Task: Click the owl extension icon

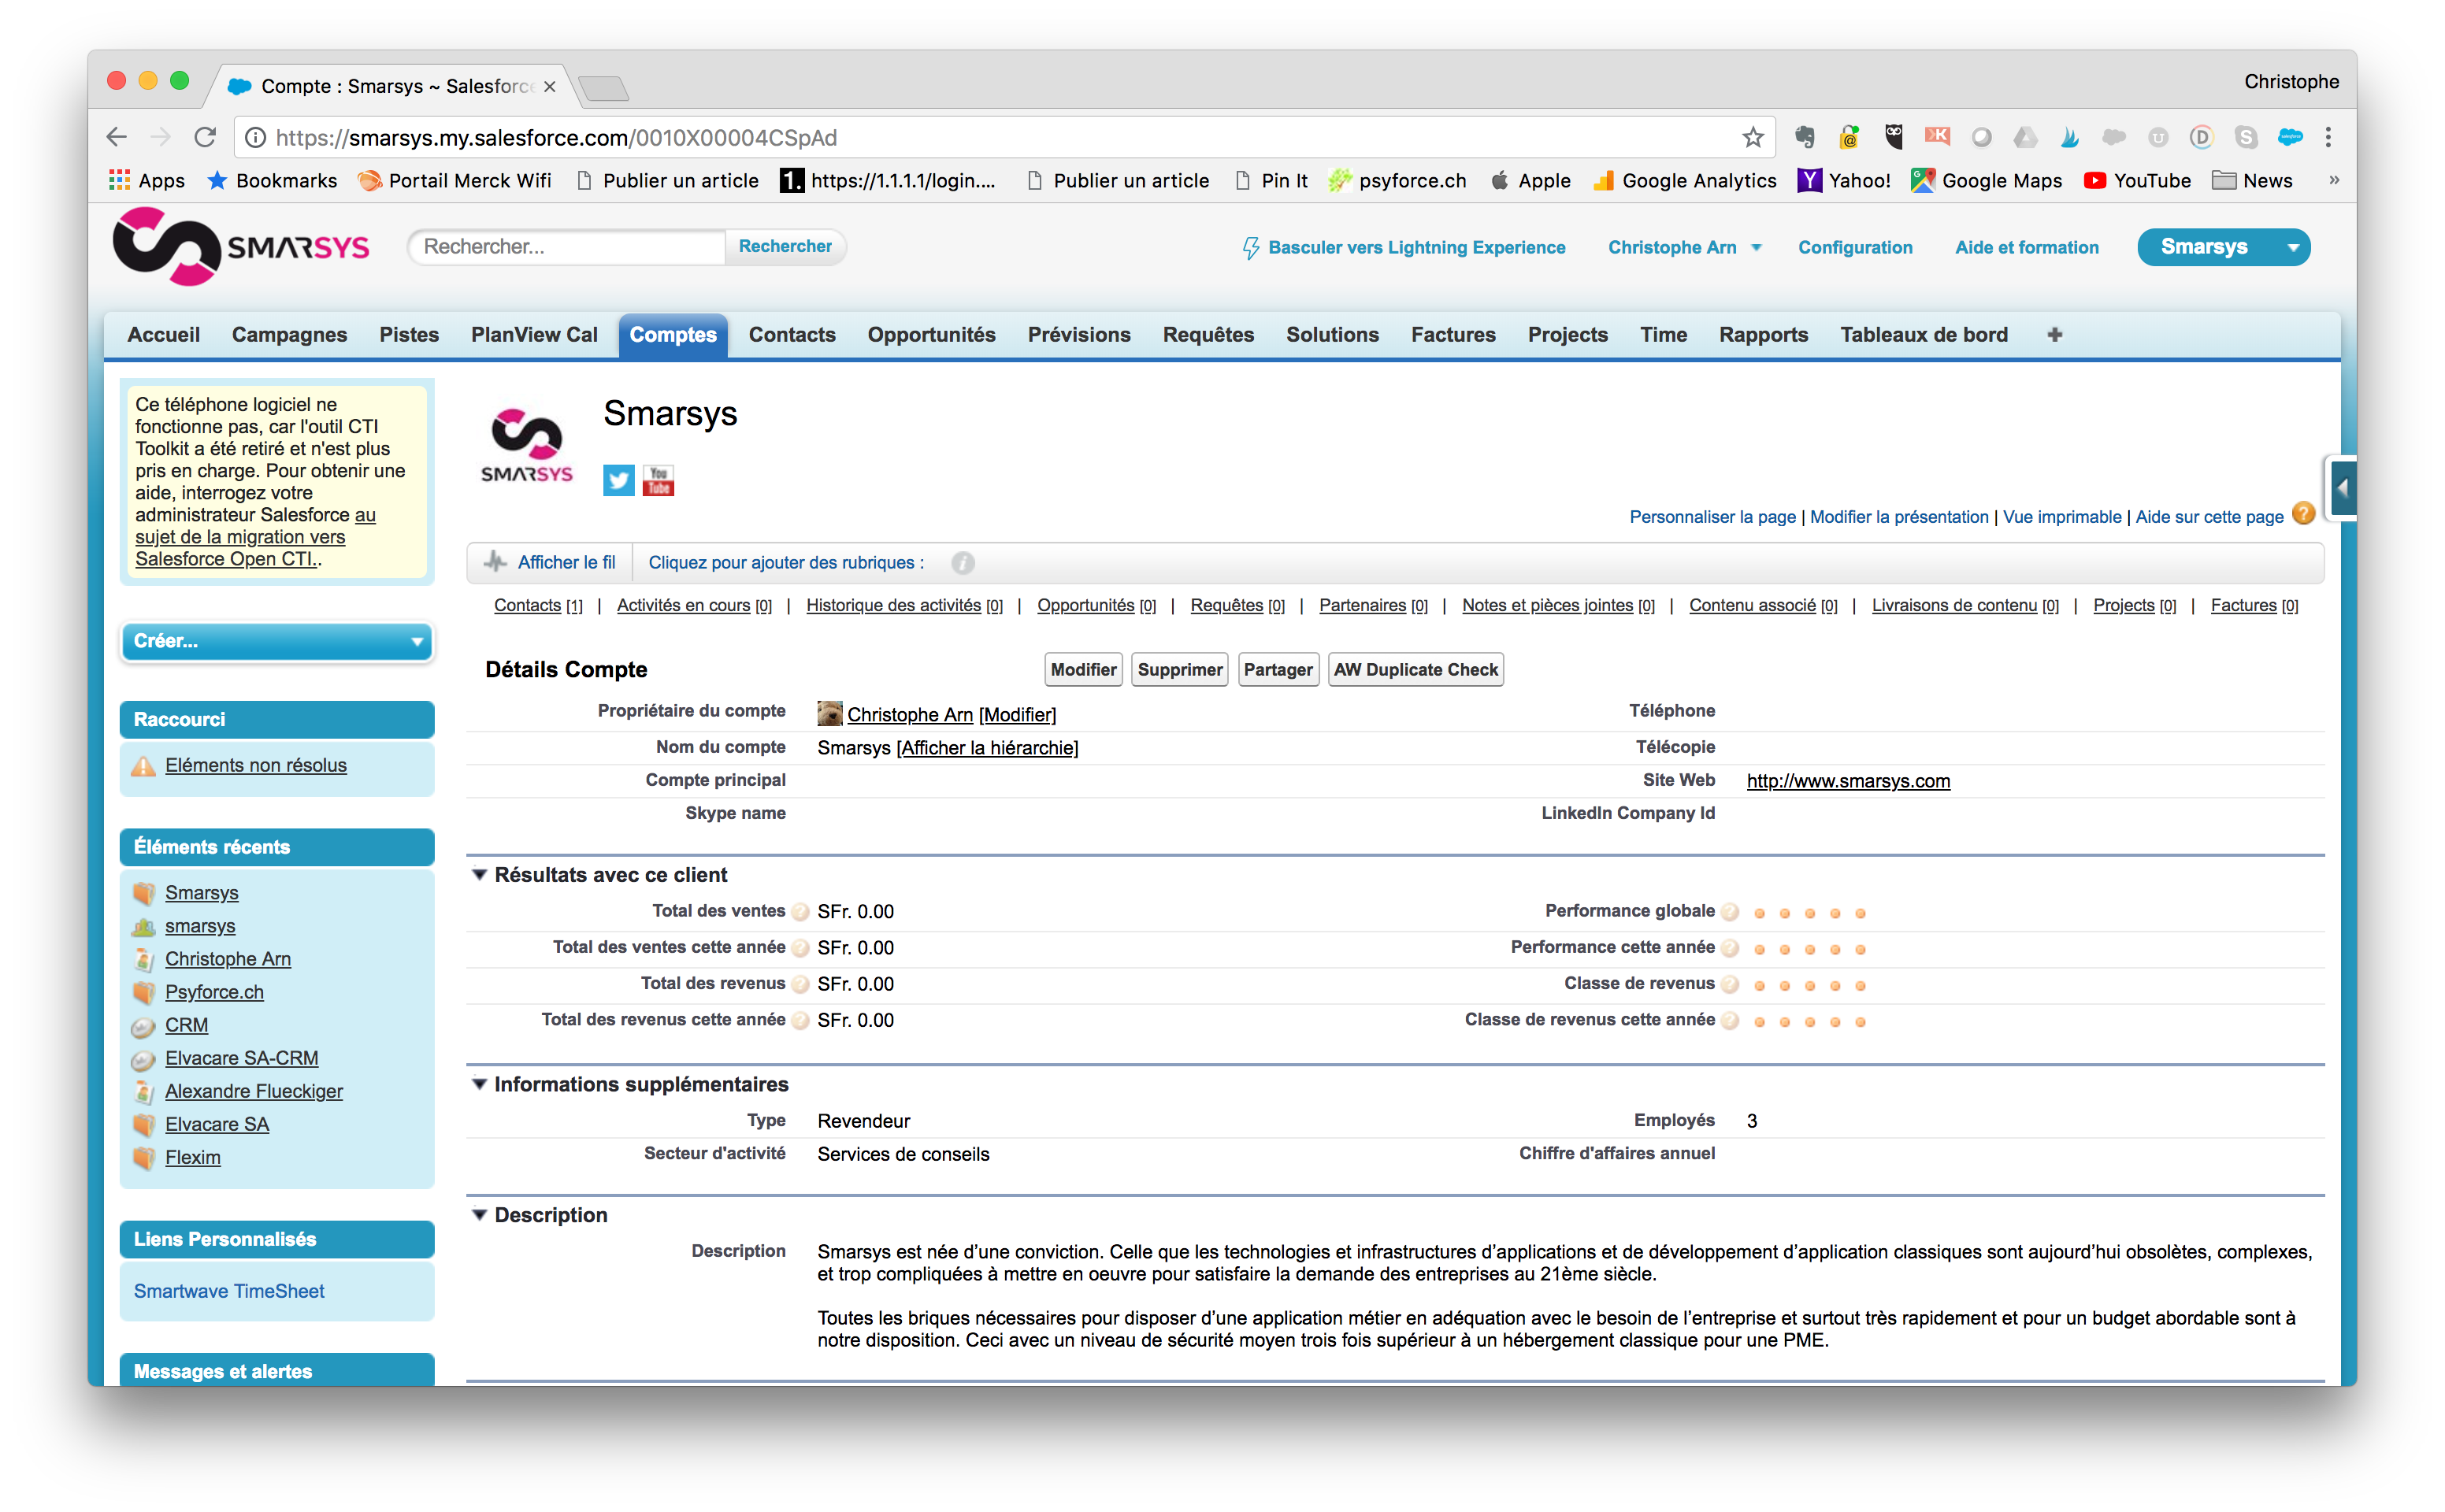Action: pos(1893,137)
